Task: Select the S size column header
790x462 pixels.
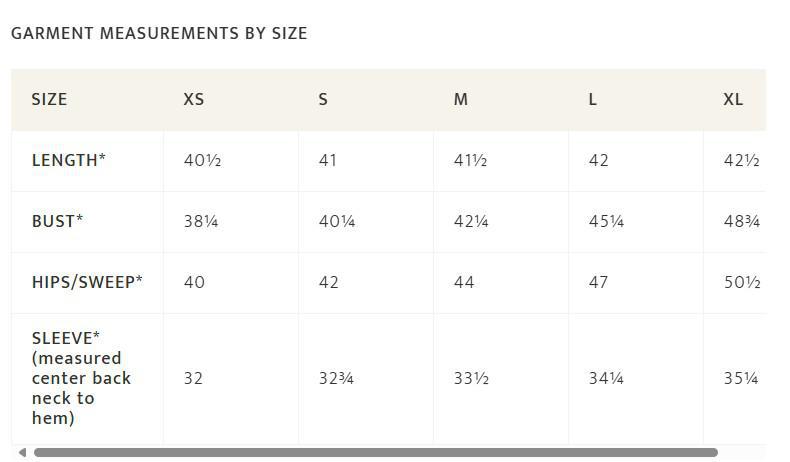Action: pos(323,100)
